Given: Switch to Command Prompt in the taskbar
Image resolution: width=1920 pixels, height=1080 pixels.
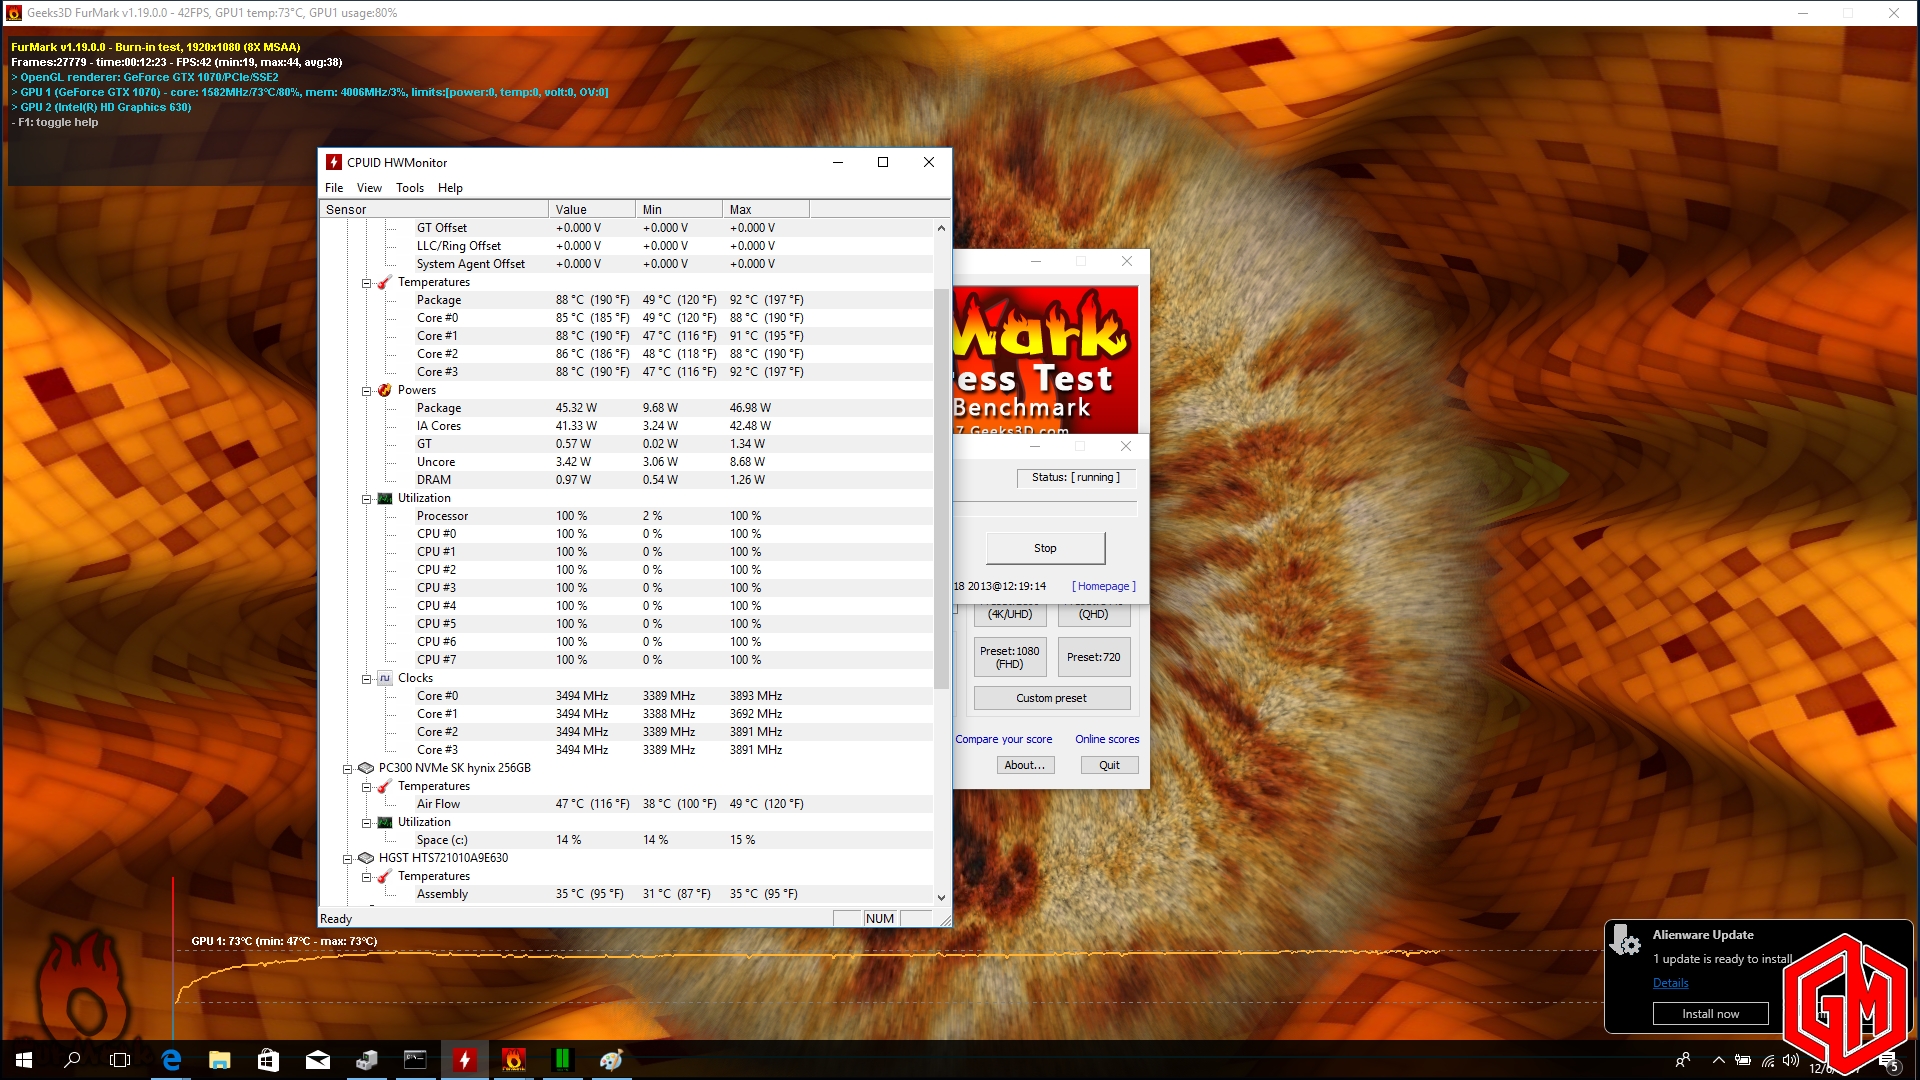Looking at the screenshot, I should point(415,1060).
